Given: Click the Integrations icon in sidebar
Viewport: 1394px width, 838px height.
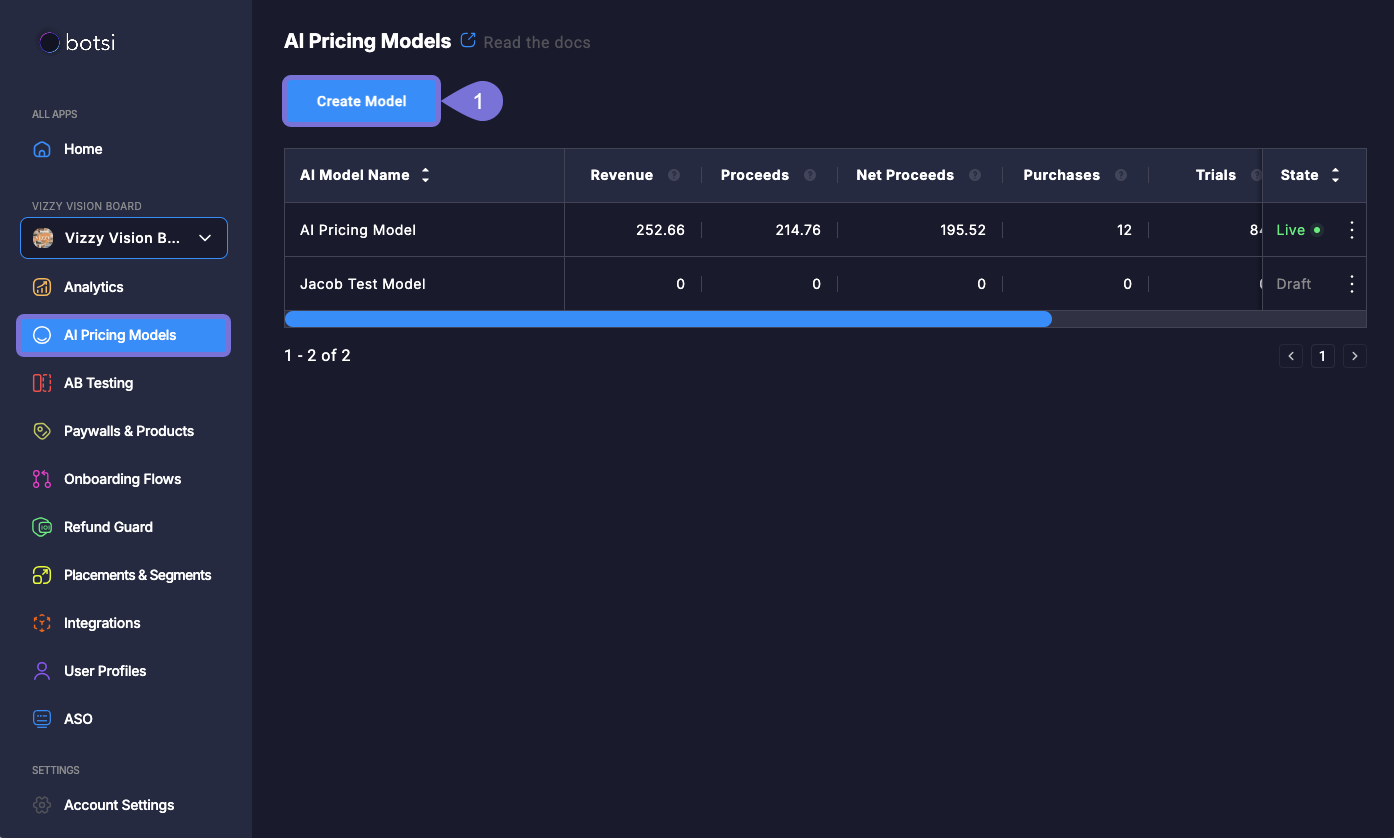Looking at the screenshot, I should tap(42, 623).
